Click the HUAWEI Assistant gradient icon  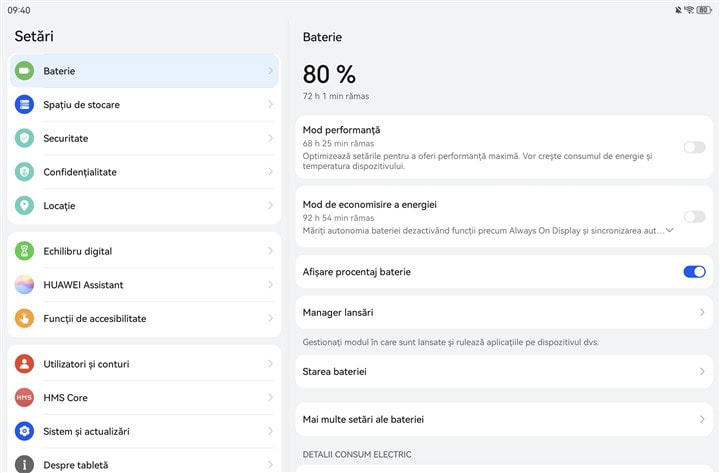(24, 284)
